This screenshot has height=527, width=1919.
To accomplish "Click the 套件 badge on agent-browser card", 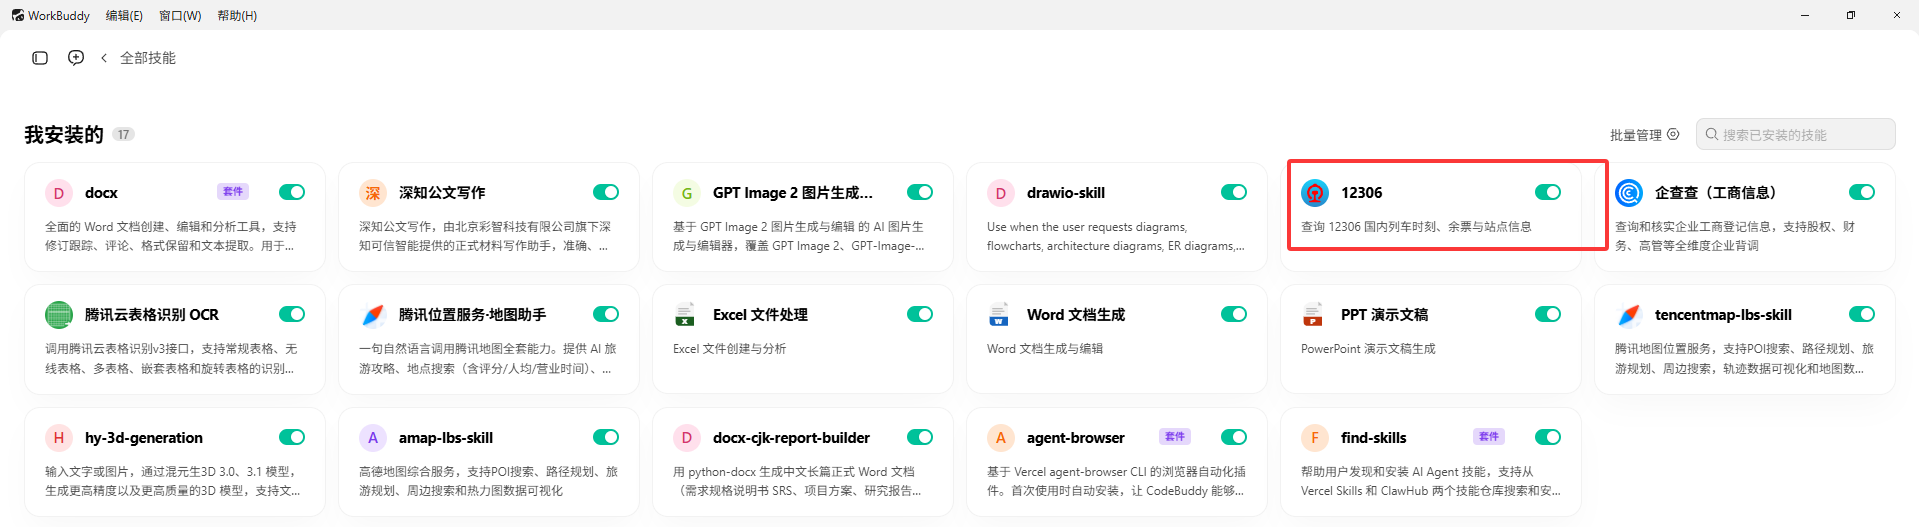I will 1175,436.
